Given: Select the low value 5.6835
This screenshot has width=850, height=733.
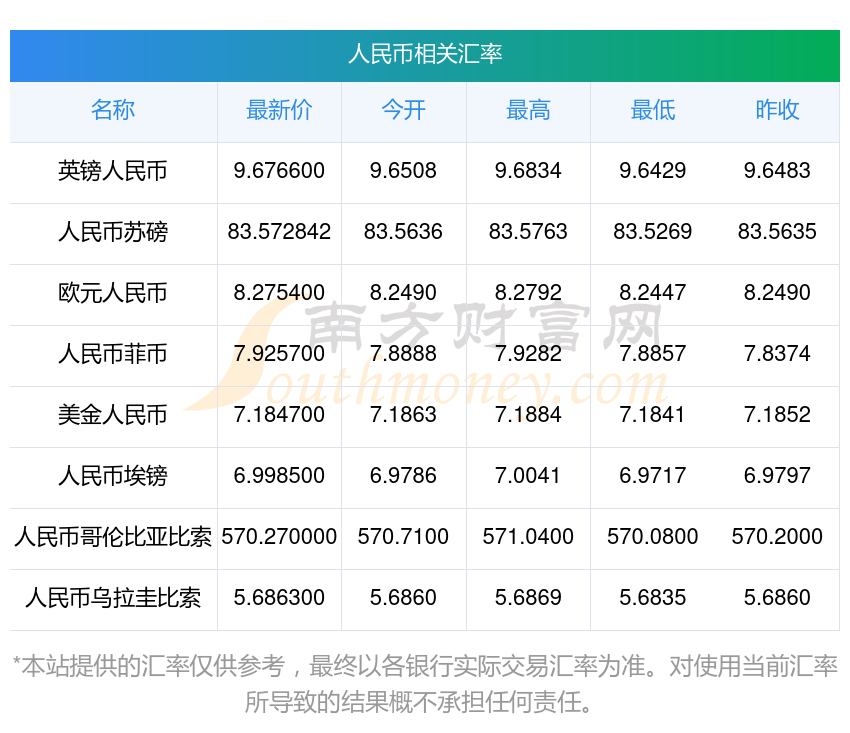Looking at the screenshot, I should (653, 598).
